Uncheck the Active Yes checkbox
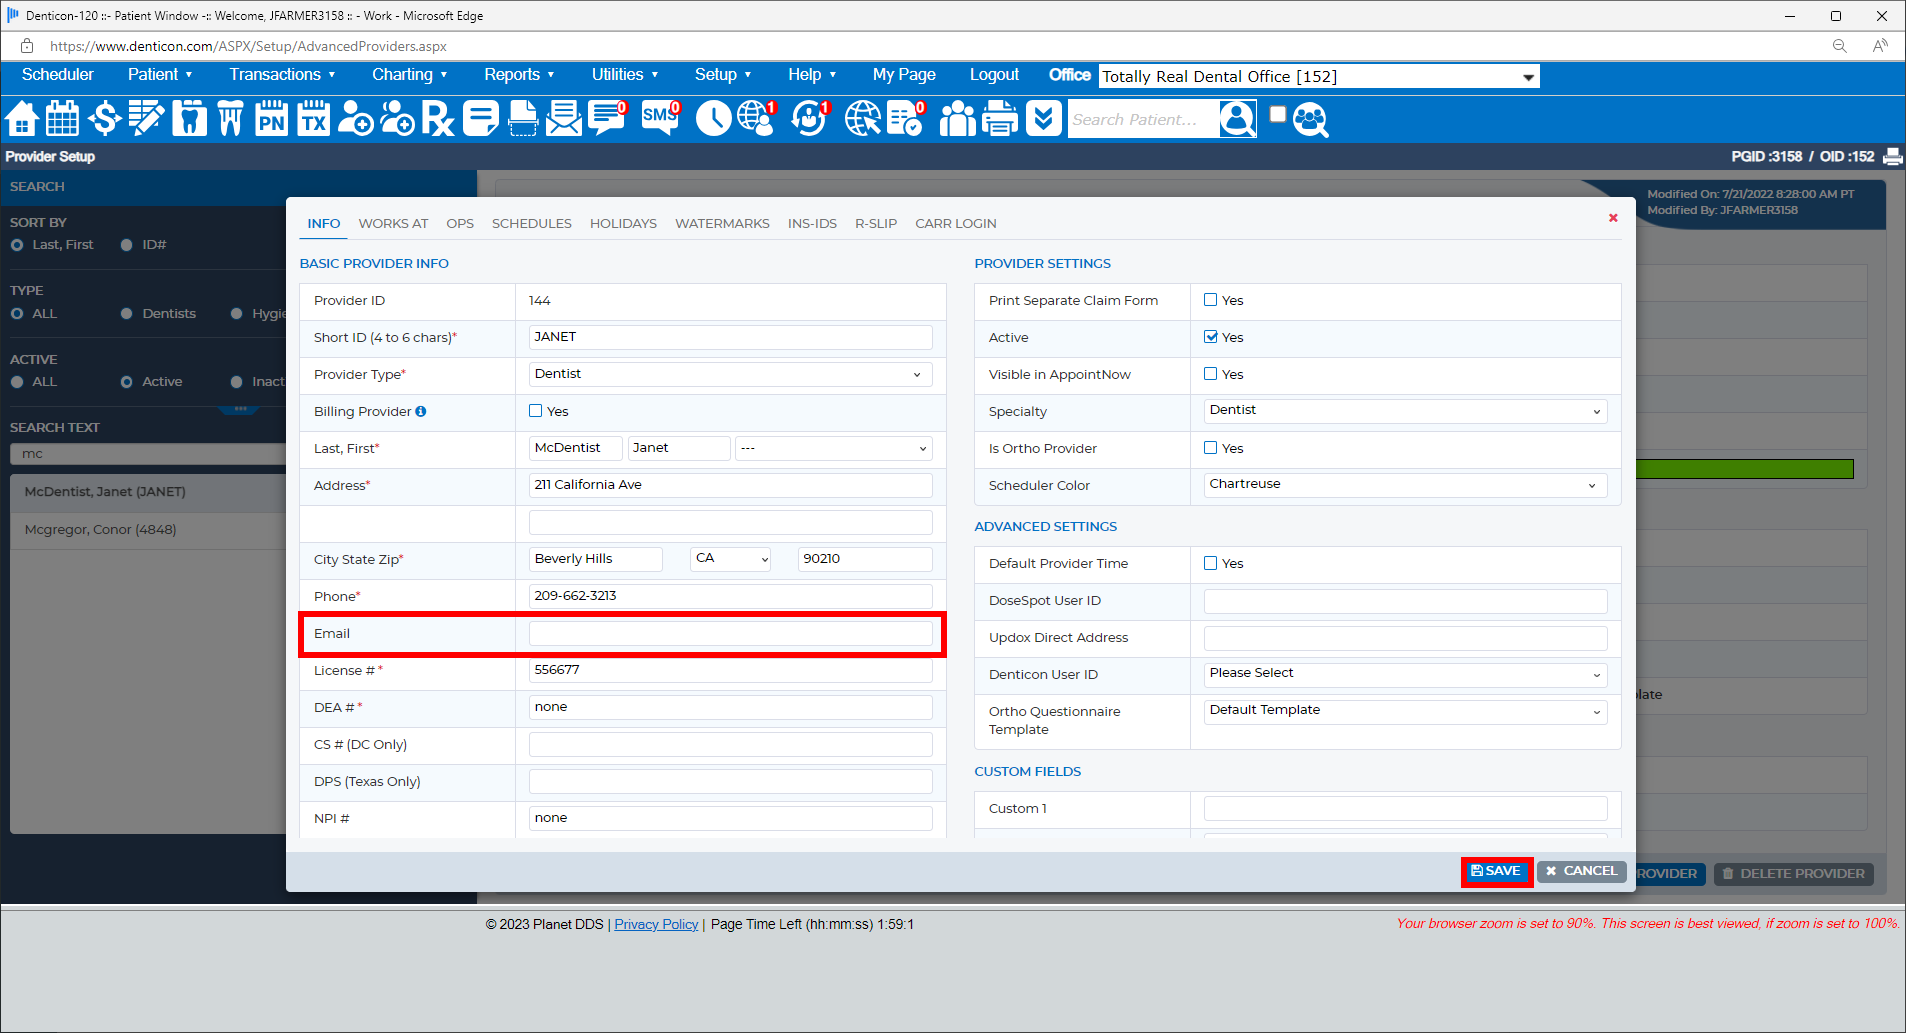The width and height of the screenshot is (1906, 1033). [1211, 337]
